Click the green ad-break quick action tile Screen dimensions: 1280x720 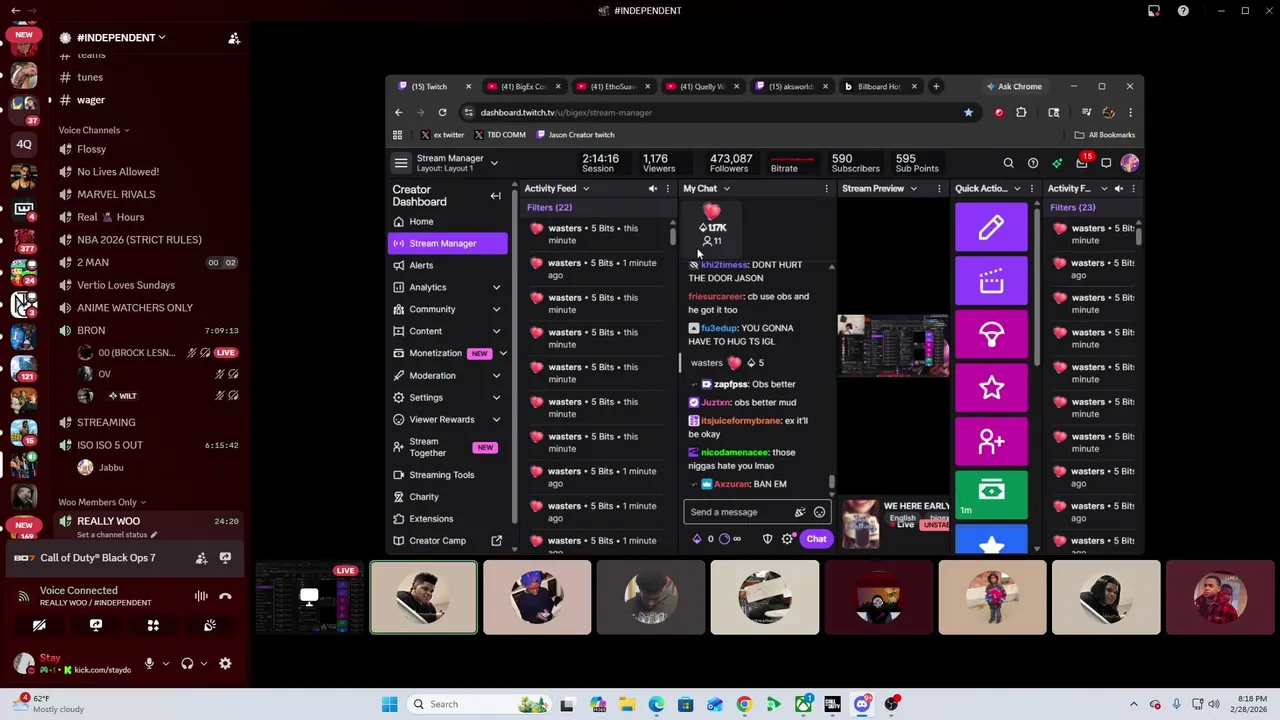[x=991, y=495]
